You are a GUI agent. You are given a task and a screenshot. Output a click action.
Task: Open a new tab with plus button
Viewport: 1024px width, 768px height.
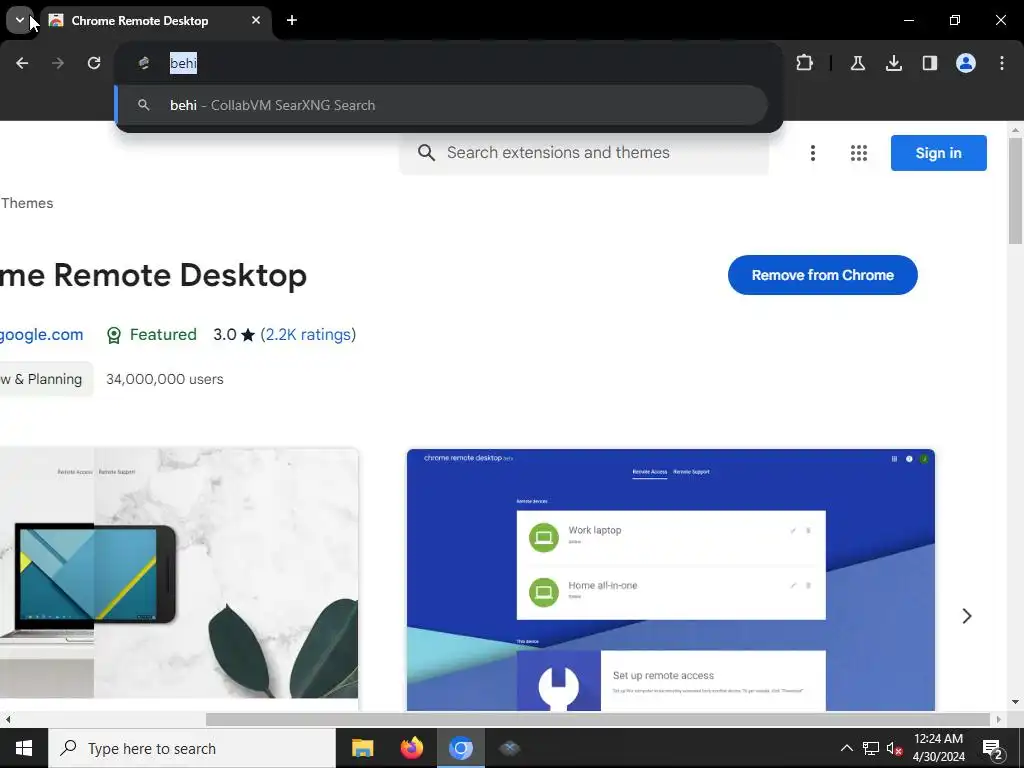(x=292, y=20)
